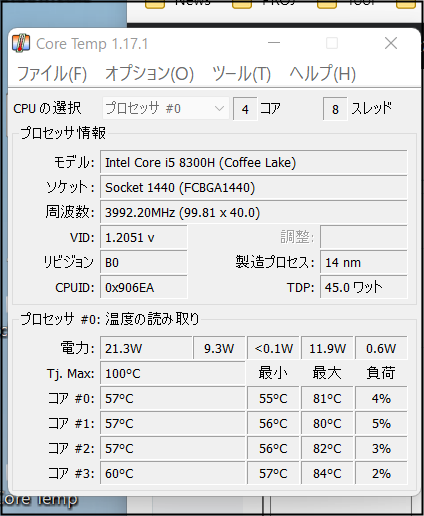This screenshot has width=424, height=516.
Task: Click コア #3 minimum temperature 57°C
Action: click(x=273, y=473)
